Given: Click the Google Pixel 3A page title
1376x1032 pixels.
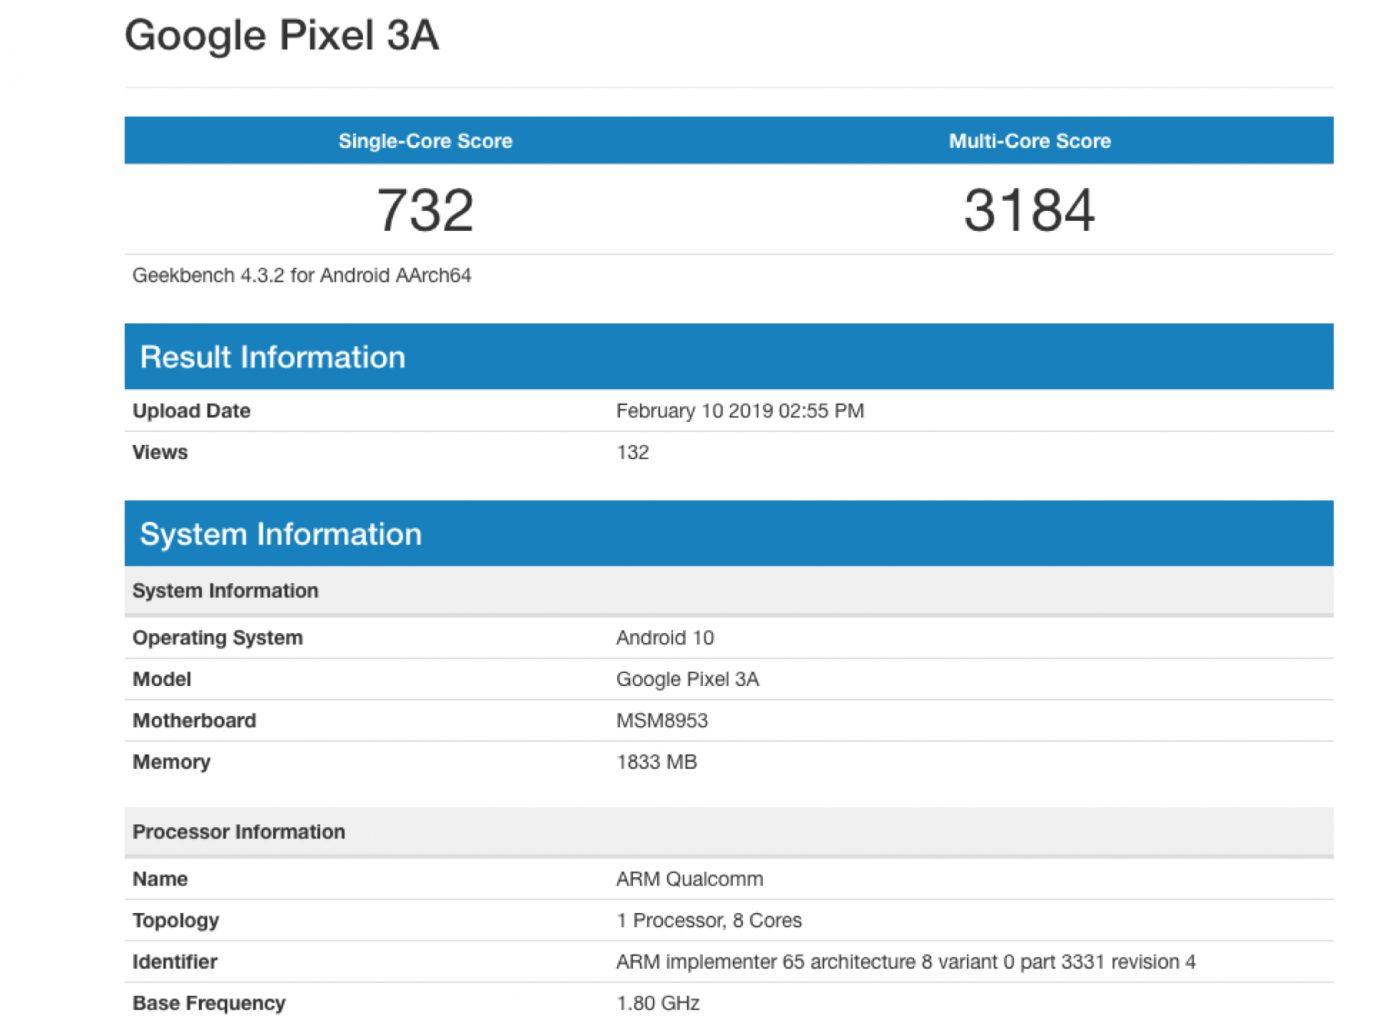Looking at the screenshot, I should pyautogui.click(x=281, y=36).
